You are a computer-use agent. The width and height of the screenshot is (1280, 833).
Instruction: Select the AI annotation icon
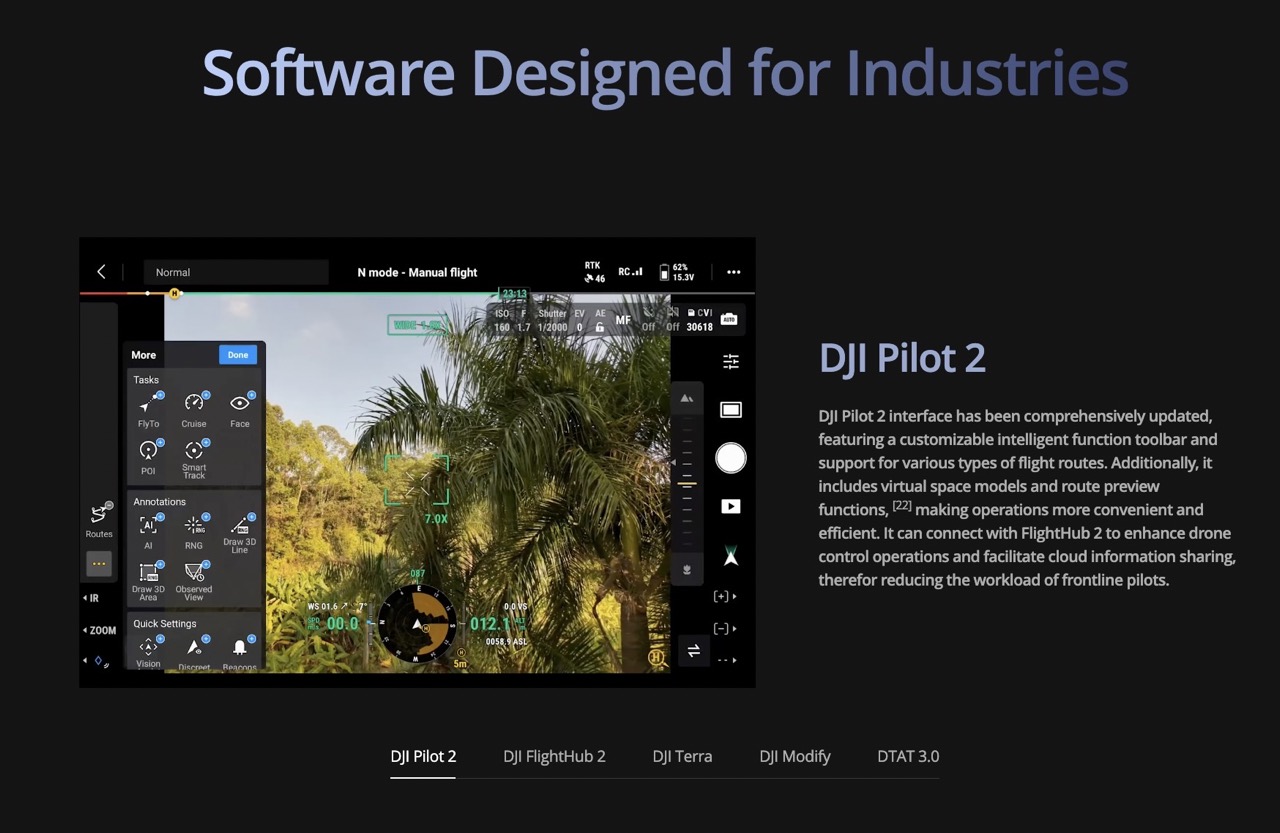[x=148, y=525]
